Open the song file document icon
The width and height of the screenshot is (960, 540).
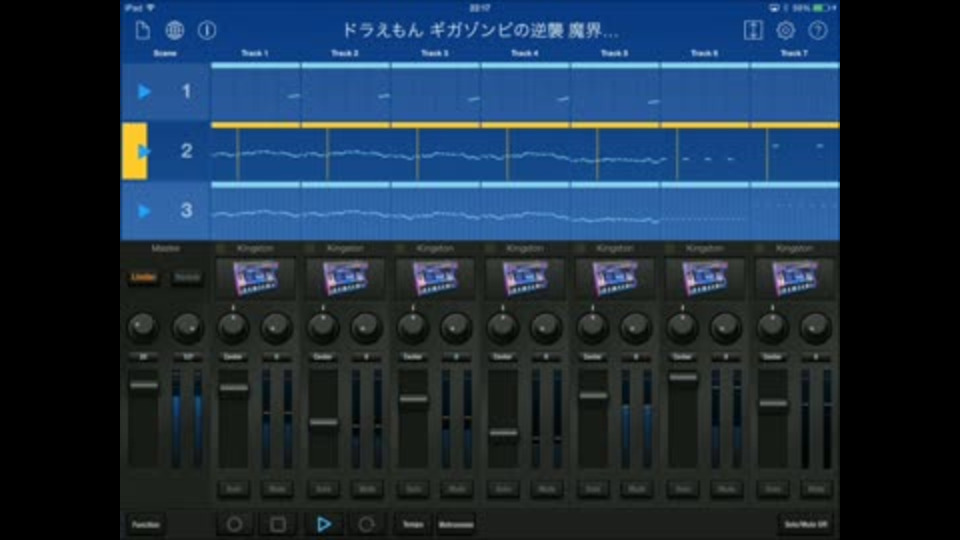click(x=143, y=30)
